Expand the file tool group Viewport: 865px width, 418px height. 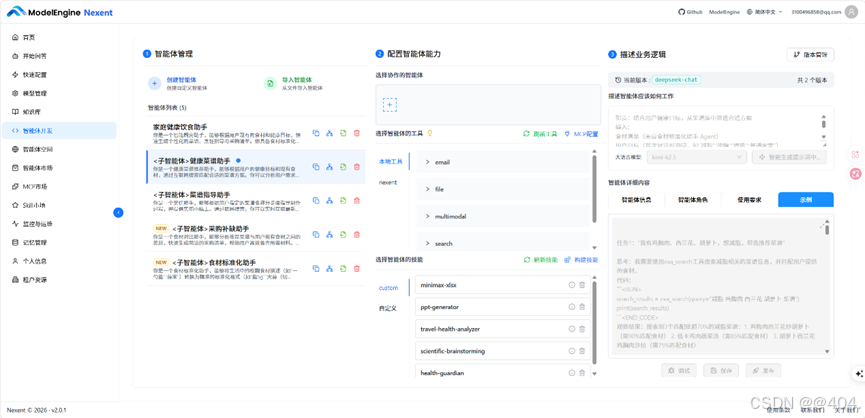pos(503,189)
